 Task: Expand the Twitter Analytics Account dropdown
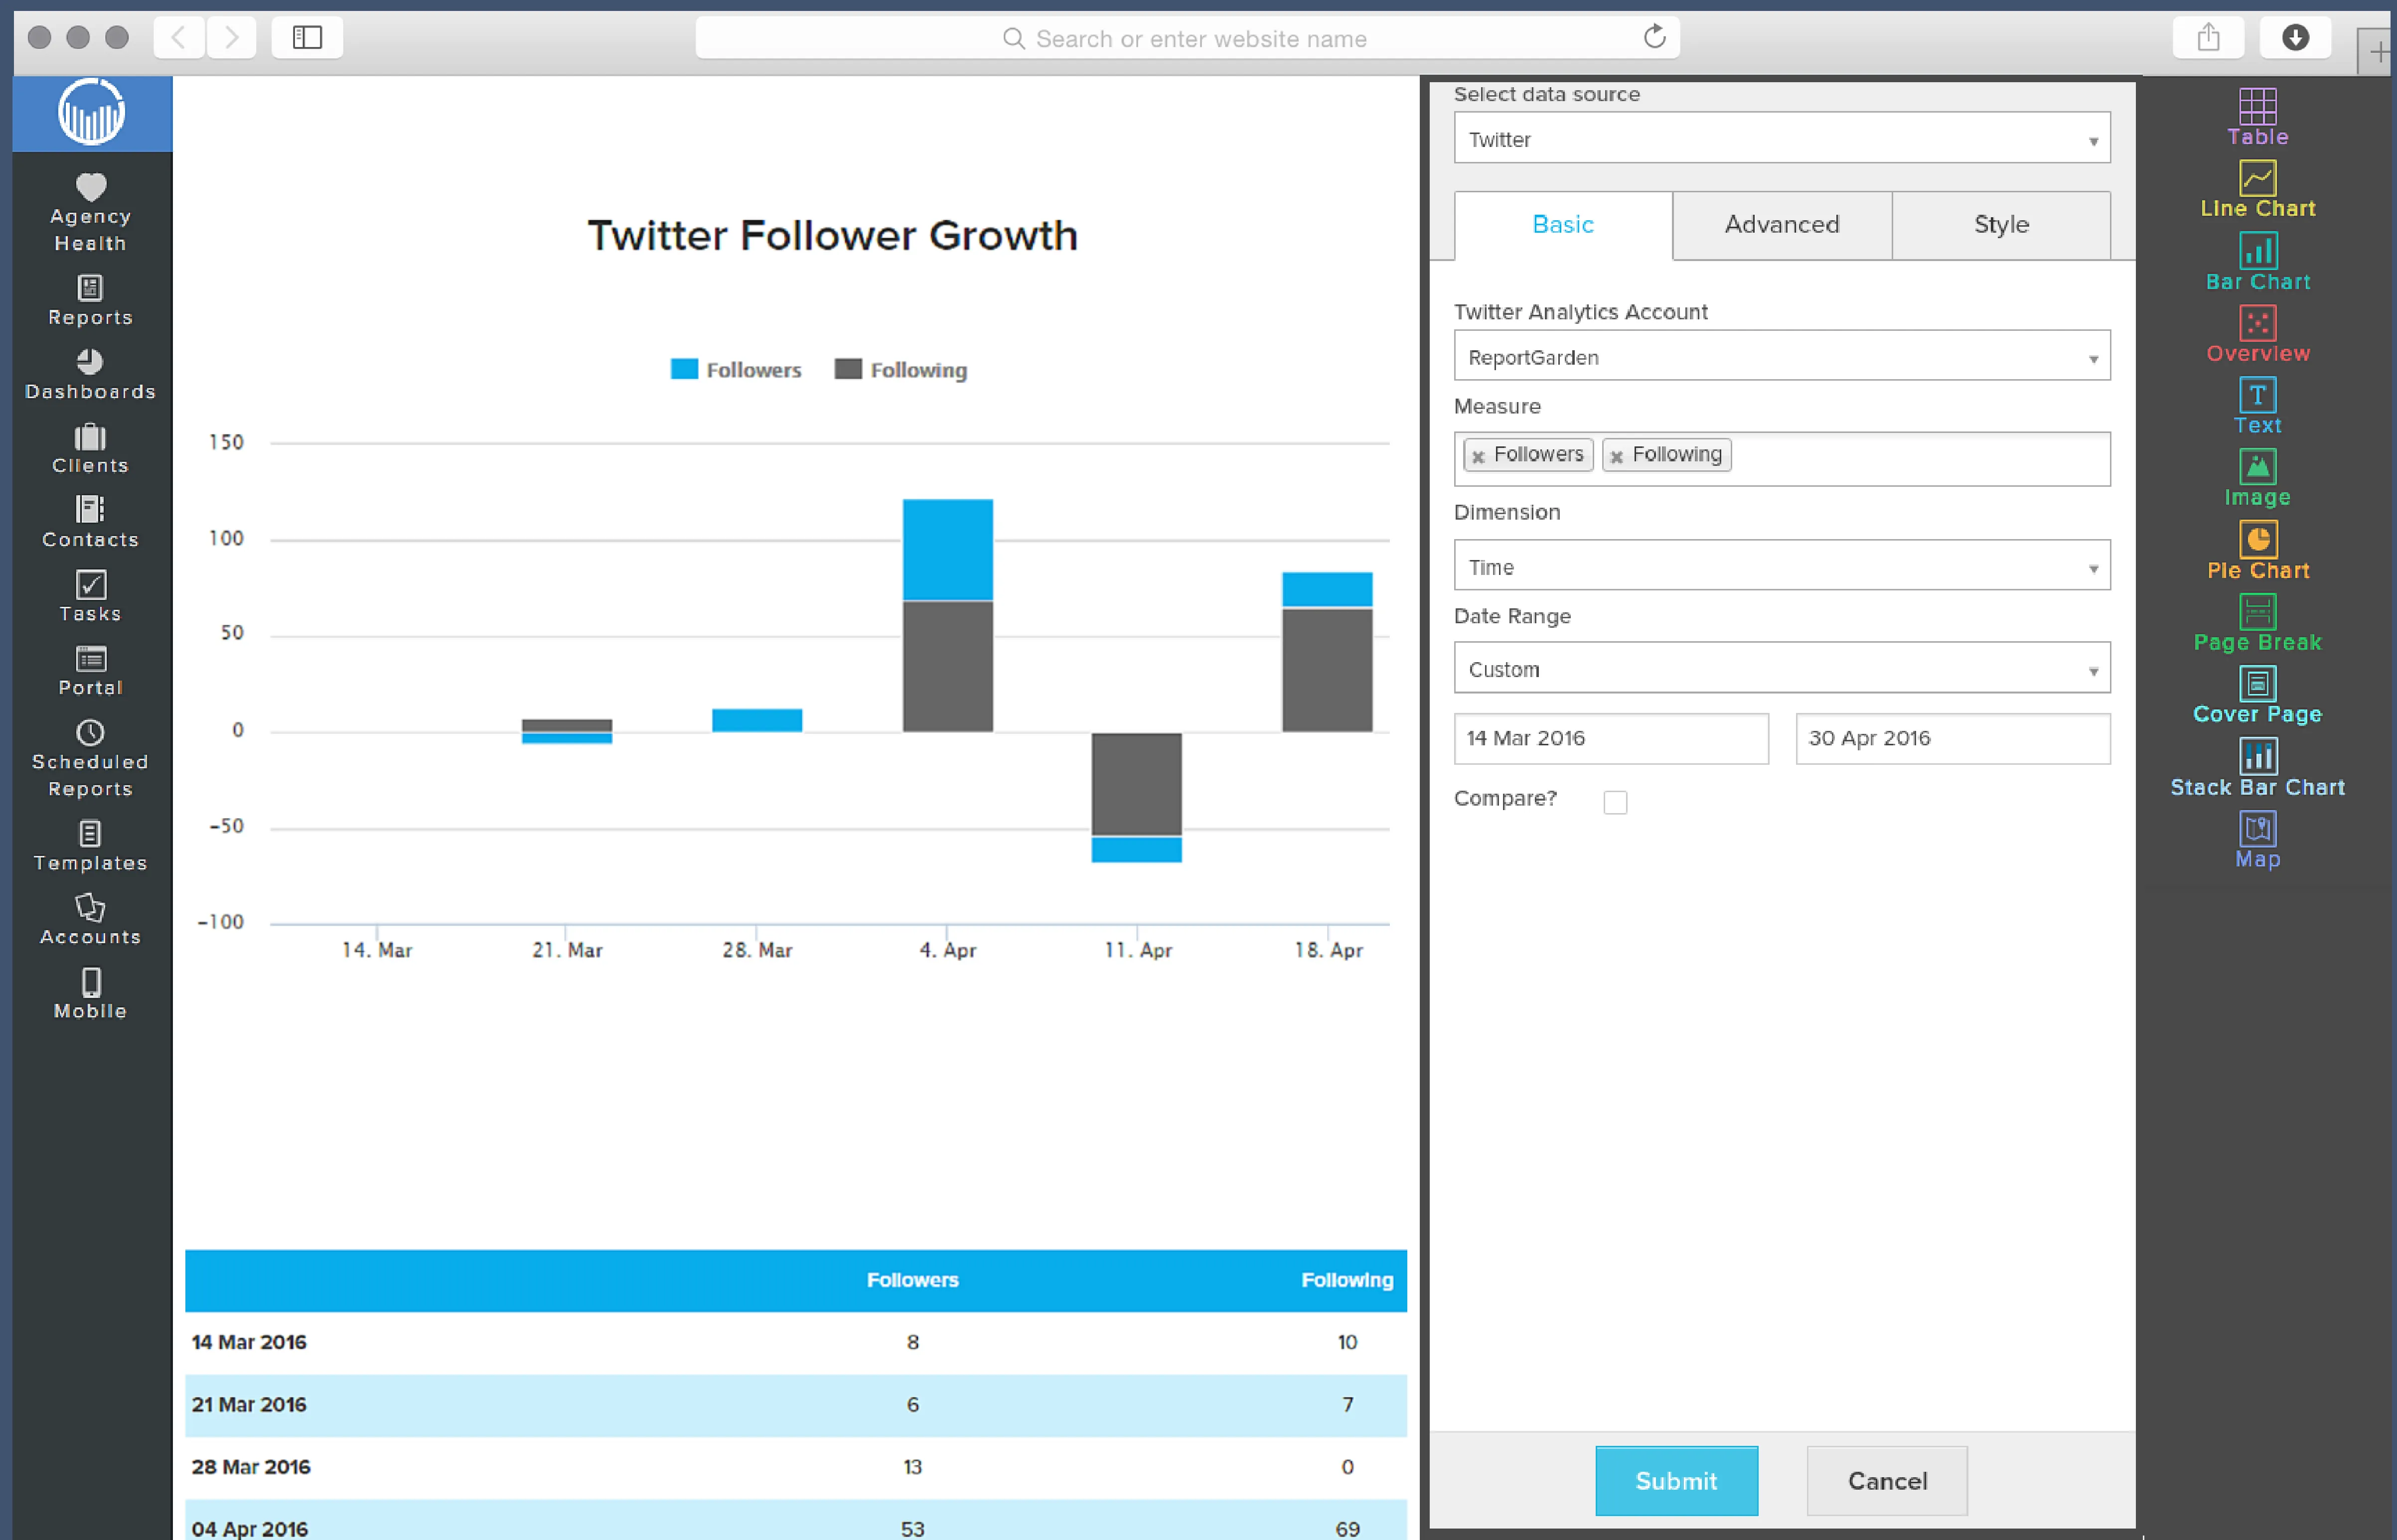point(1781,357)
